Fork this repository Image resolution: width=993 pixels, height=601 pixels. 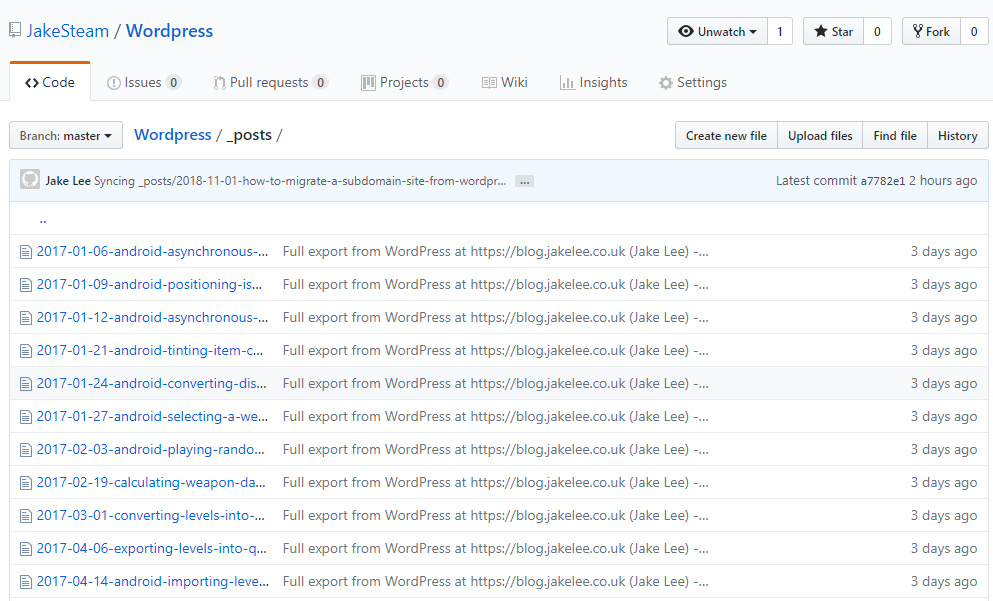(x=931, y=32)
